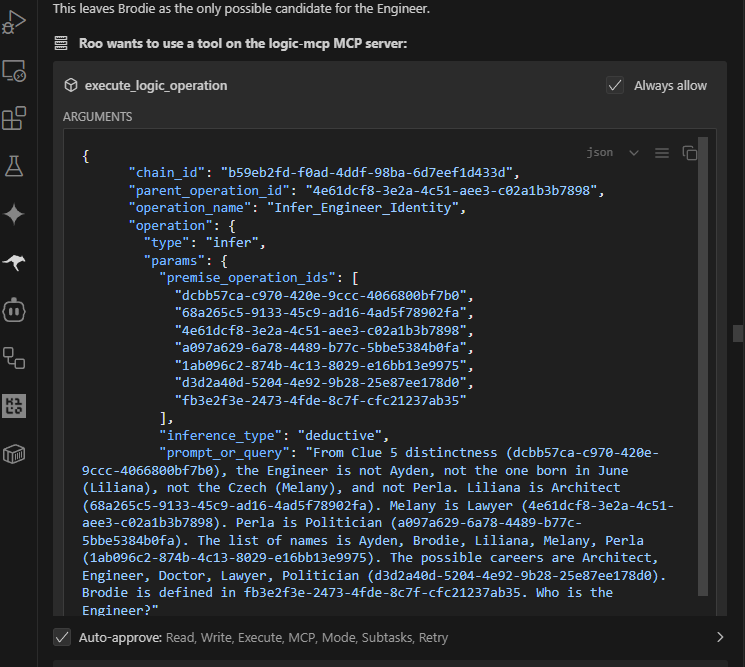Open the Run and Debug view
This screenshot has width=745, height=667.
point(14,22)
